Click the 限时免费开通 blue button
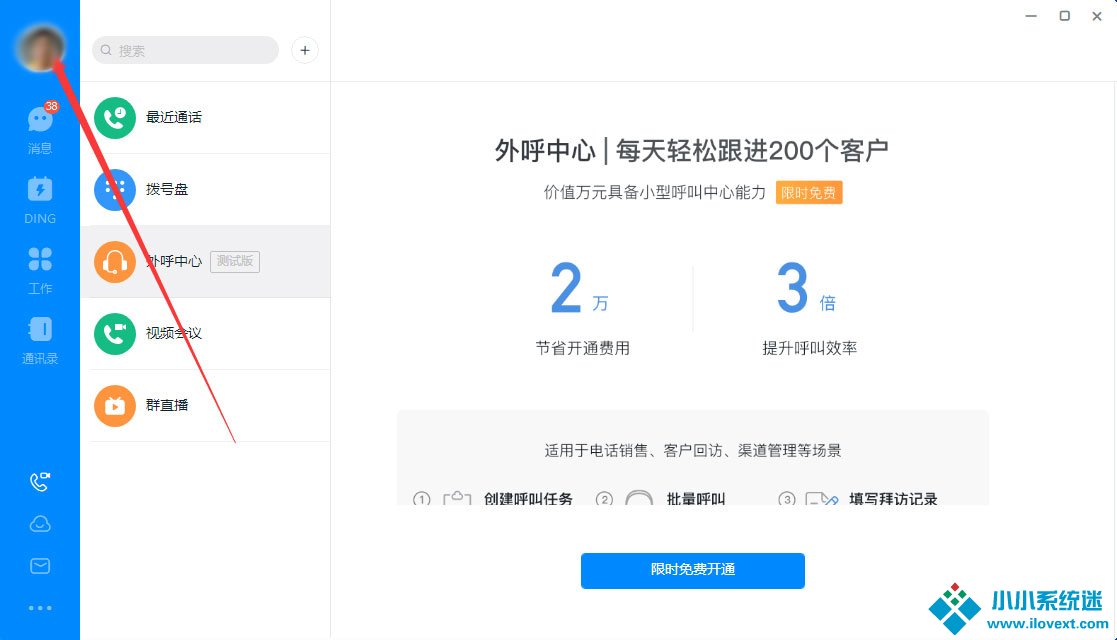The image size is (1117, 640). pyautogui.click(x=692, y=570)
